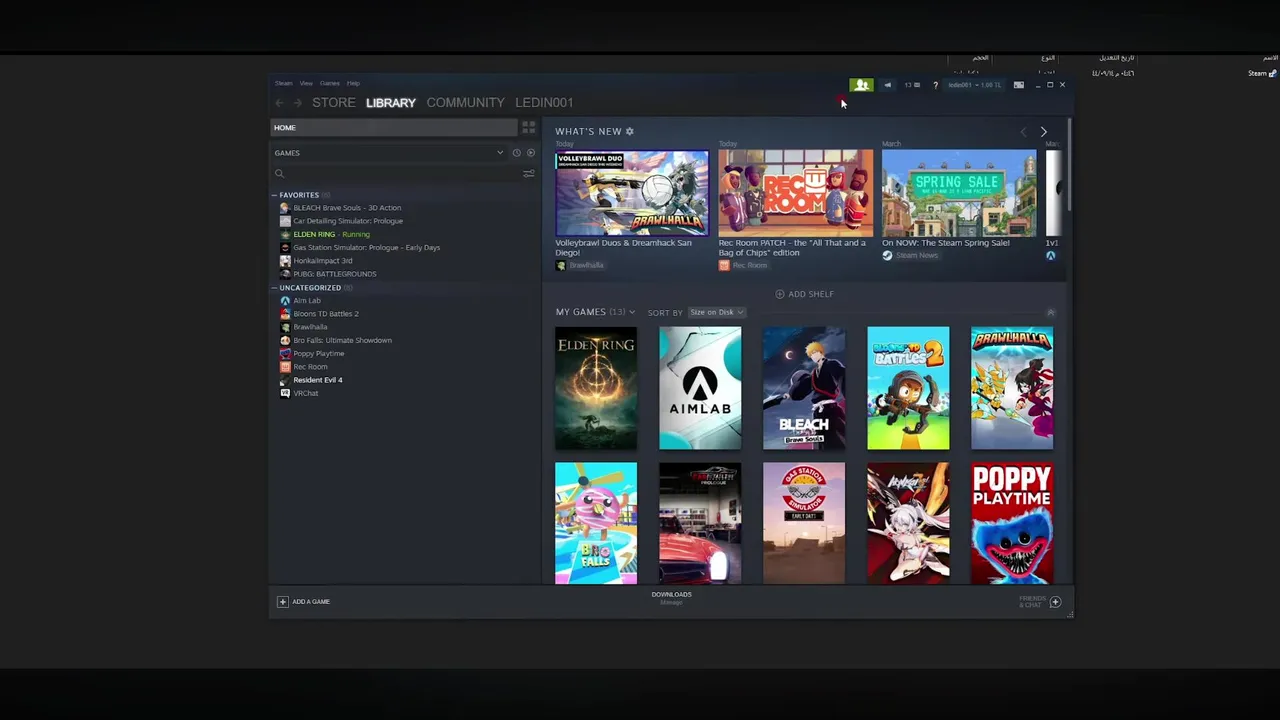This screenshot has width=1280, height=720.
Task: Select PUBG: BATTLEGROUNDS in list
Action: pos(334,274)
